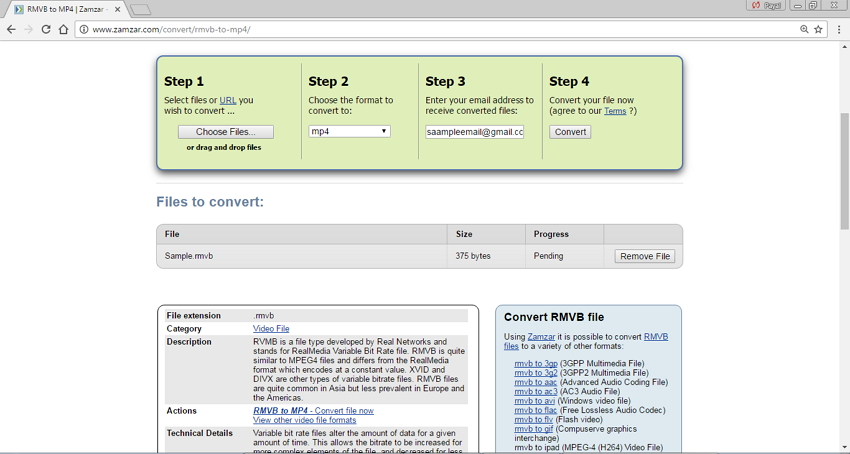
Task: Open the rmvb to avi link
Action: (535, 401)
